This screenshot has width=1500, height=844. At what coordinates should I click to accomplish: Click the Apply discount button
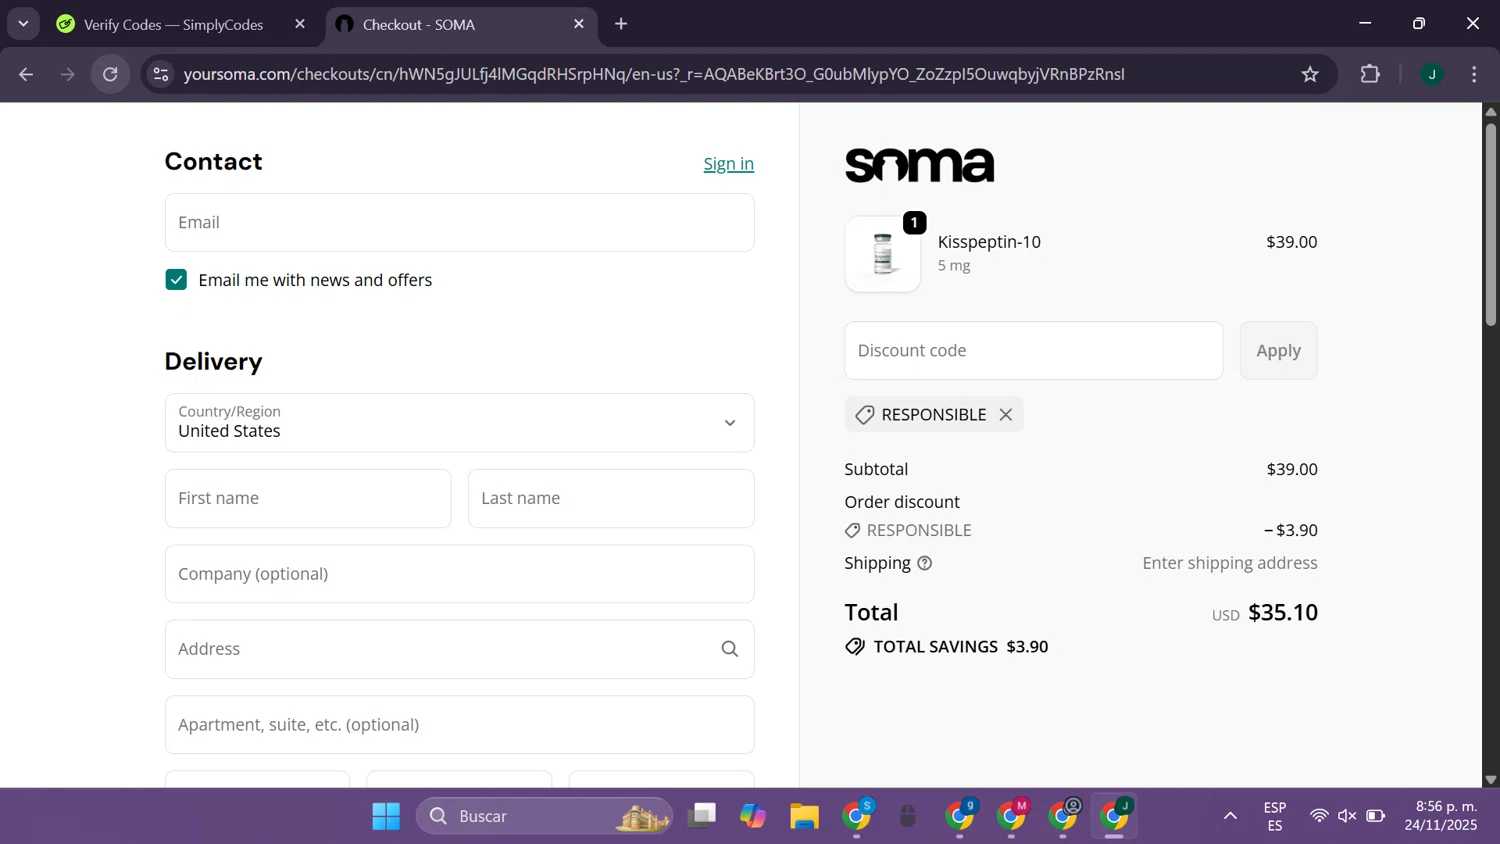coord(1278,351)
